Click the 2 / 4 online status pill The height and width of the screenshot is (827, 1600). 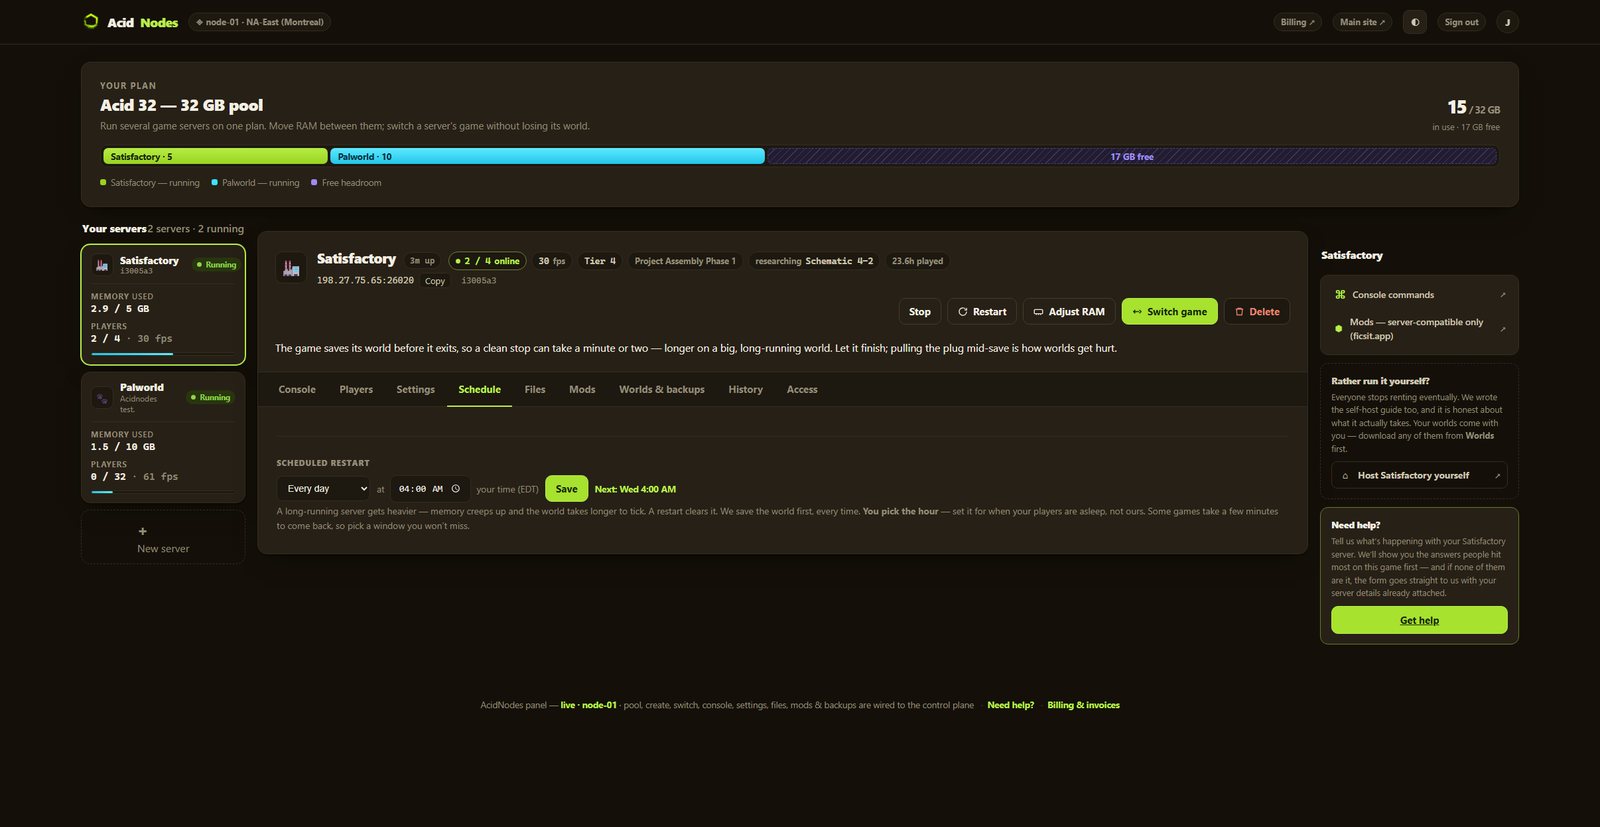pyautogui.click(x=487, y=261)
